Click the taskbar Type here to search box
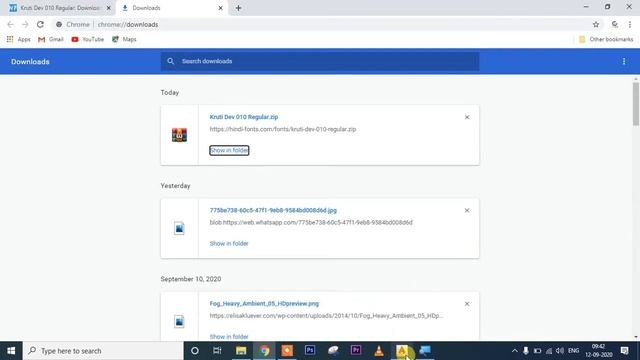The image size is (640, 360). [x=103, y=351]
